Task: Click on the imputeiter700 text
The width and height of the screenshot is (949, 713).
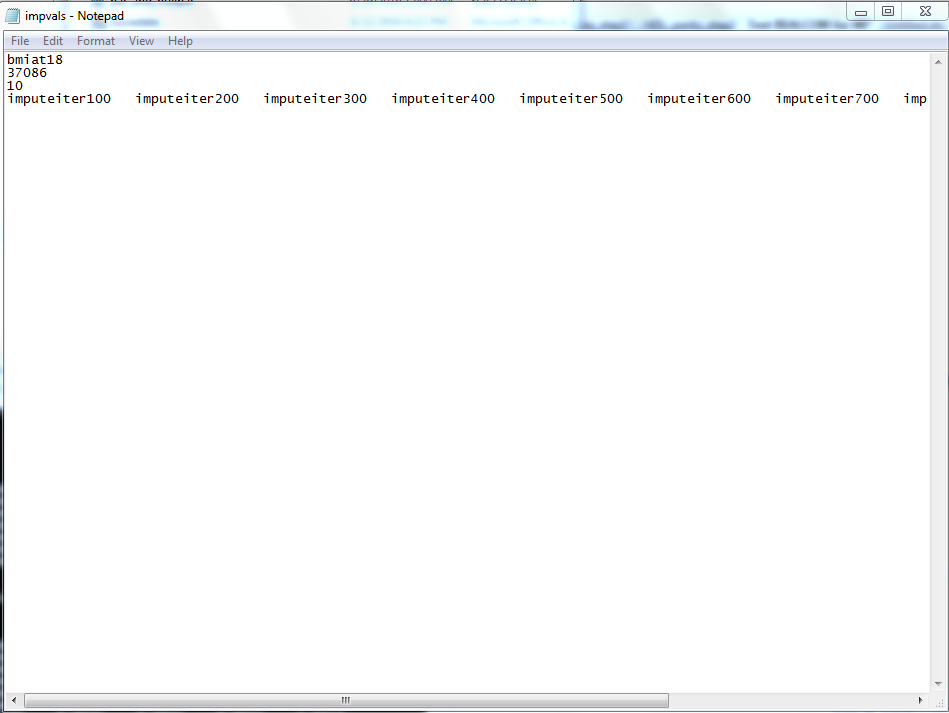Action: coord(827,99)
